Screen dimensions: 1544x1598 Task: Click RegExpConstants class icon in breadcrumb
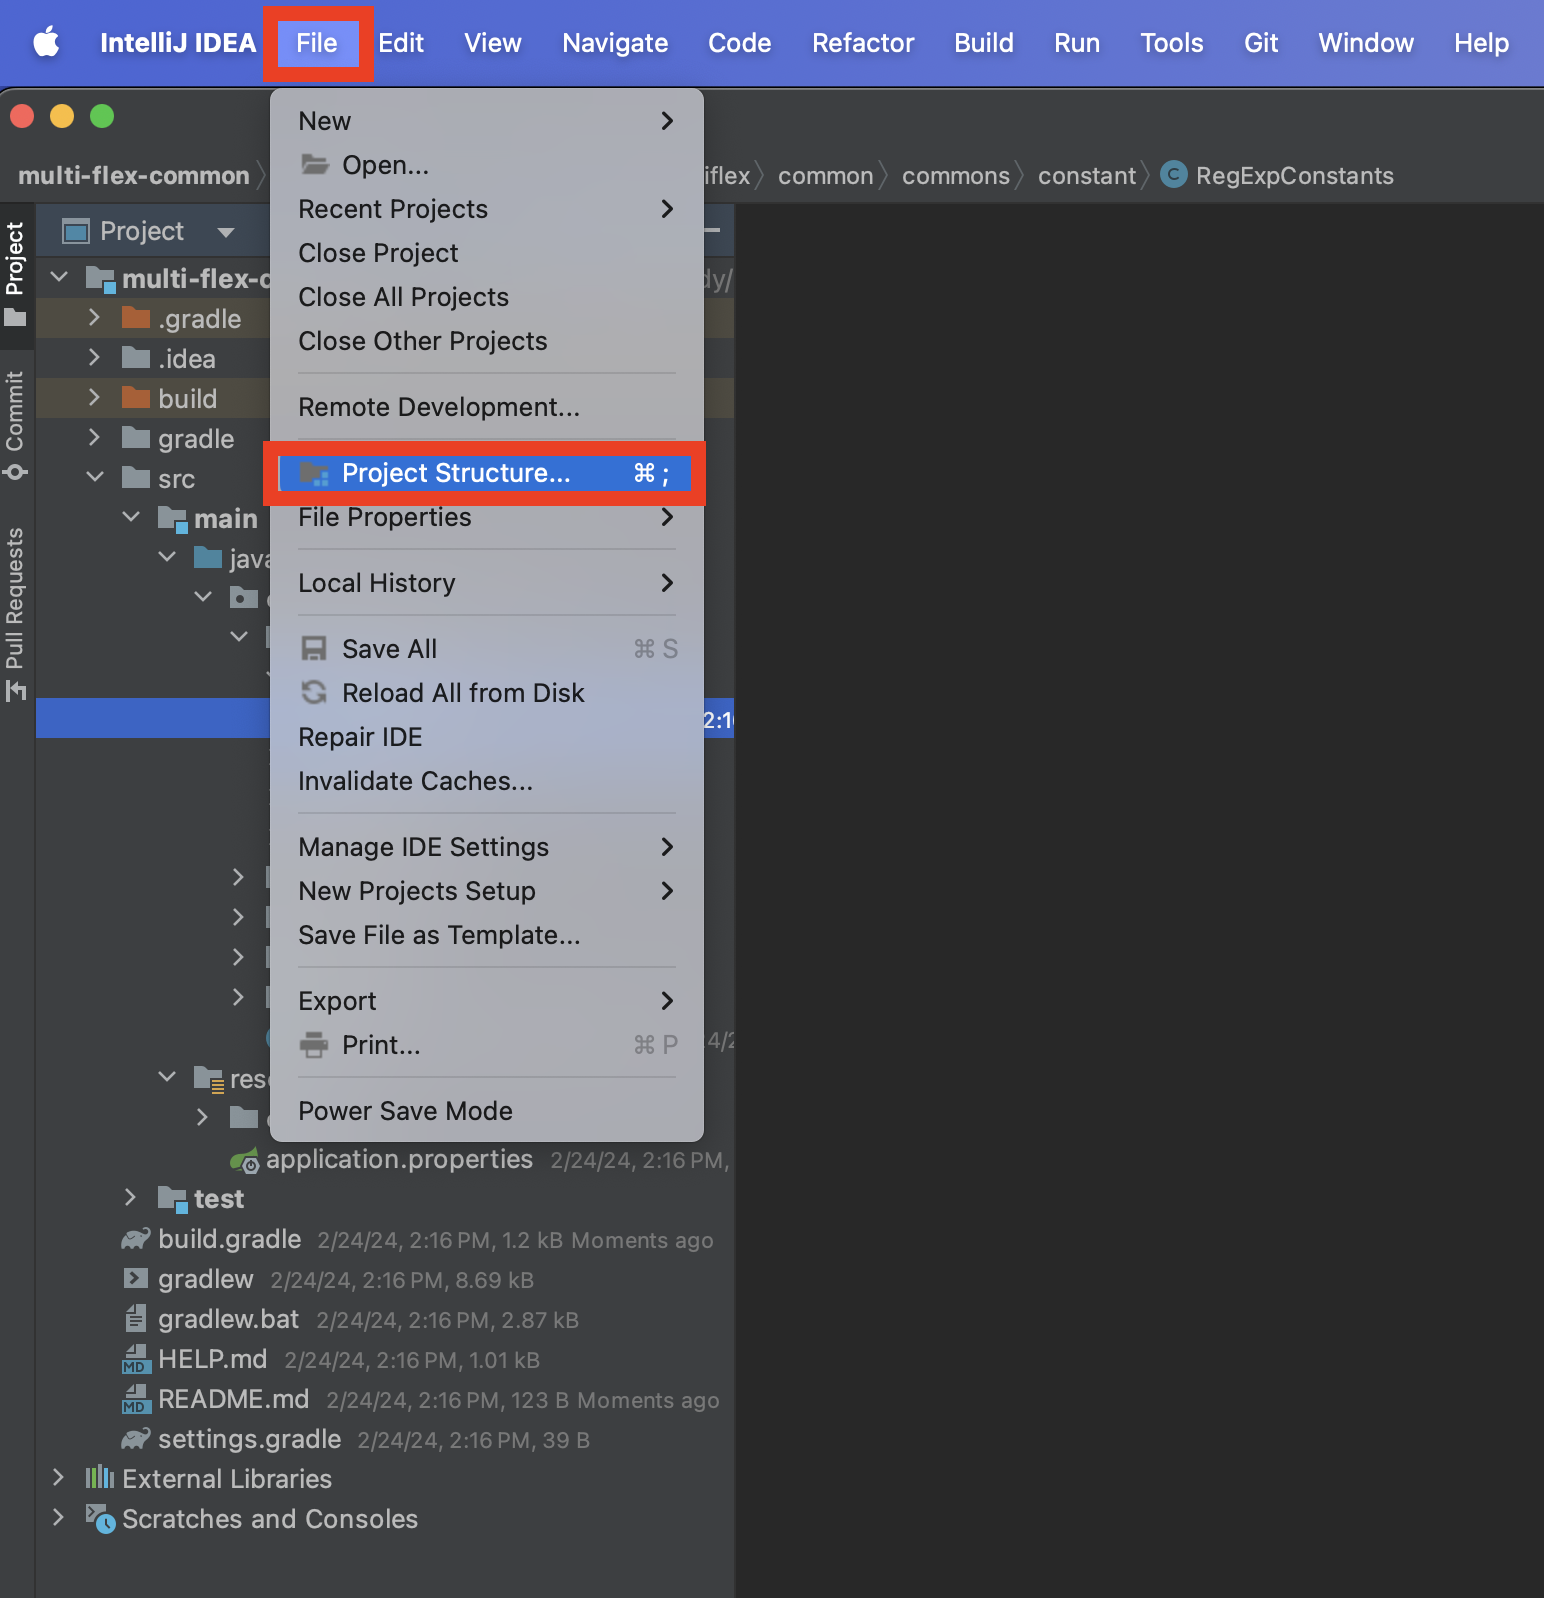pos(1174,175)
